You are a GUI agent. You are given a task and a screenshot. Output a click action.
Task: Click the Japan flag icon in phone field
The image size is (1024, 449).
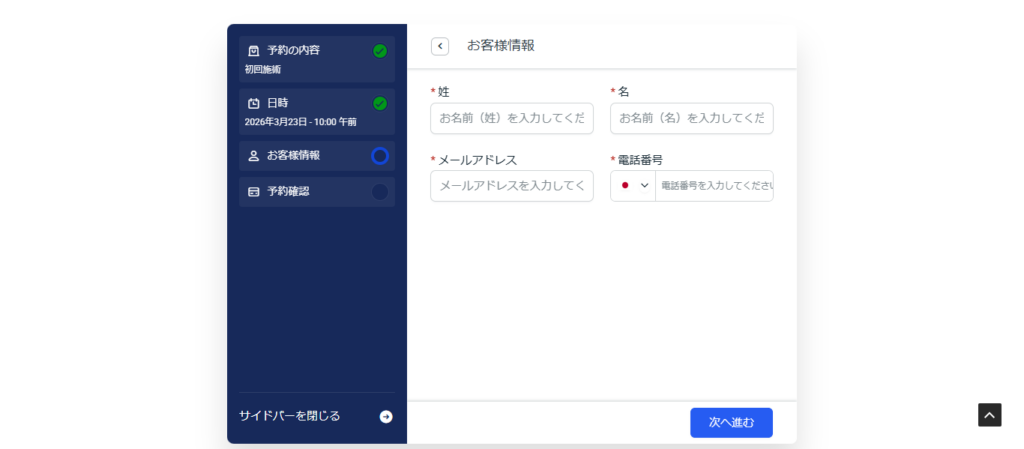[625, 186]
